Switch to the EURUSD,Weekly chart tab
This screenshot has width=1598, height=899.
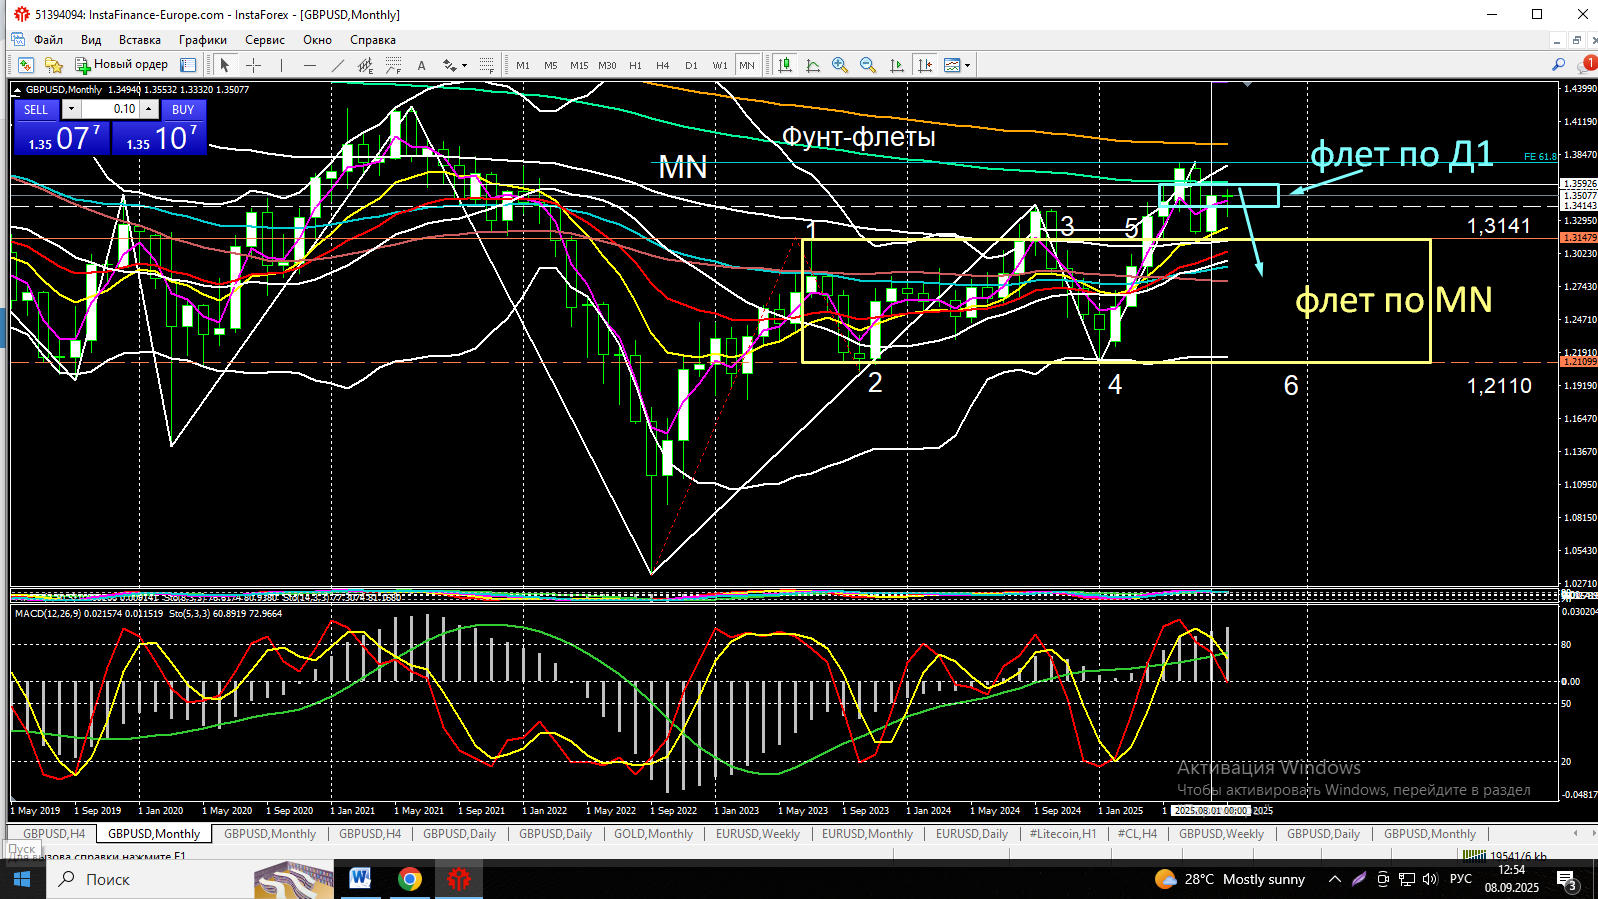click(758, 834)
